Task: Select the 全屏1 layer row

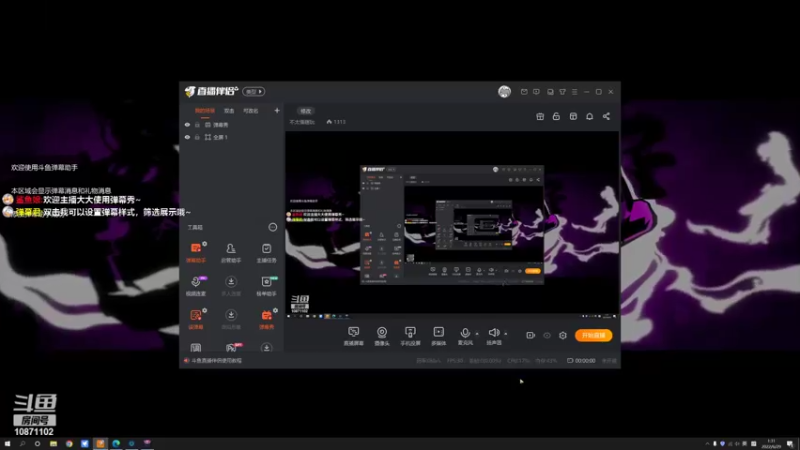Action: (x=232, y=137)
